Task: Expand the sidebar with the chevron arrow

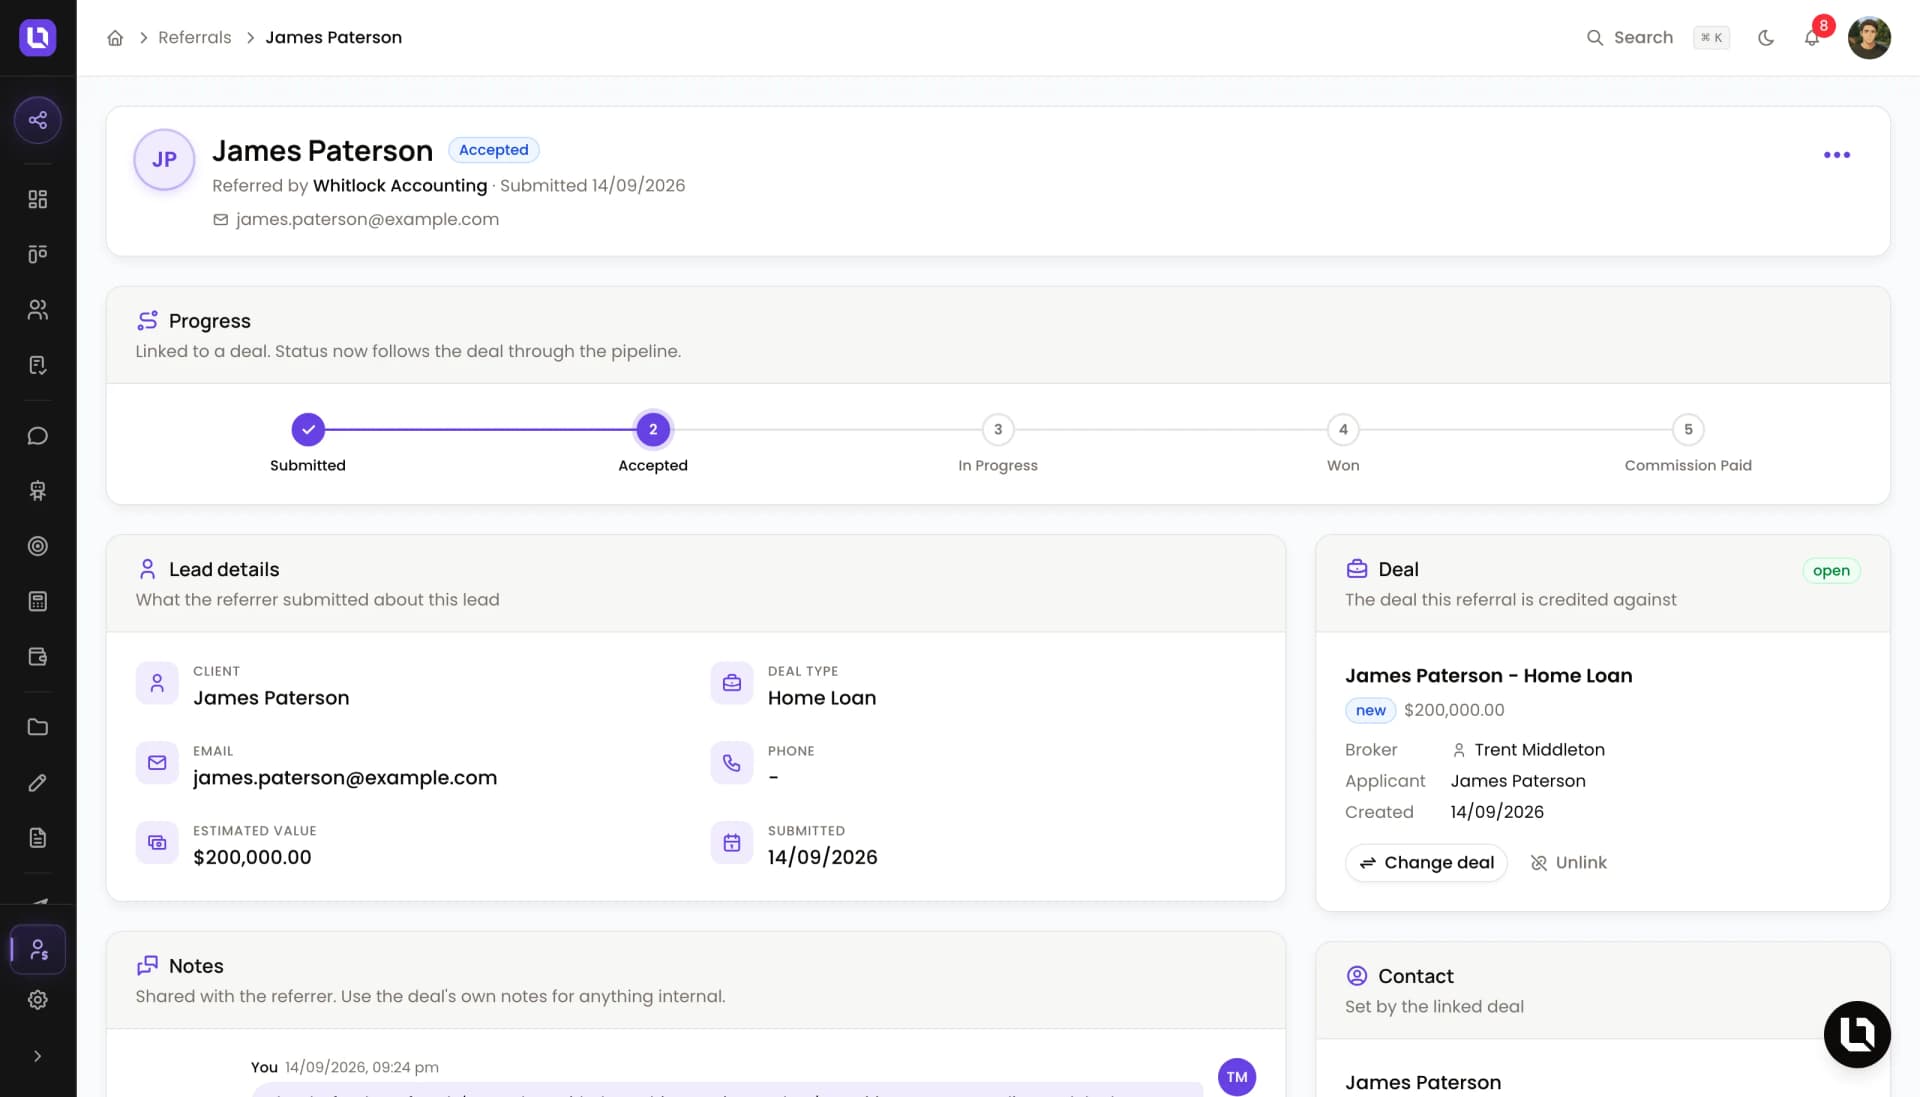Action: click(38, 1056)
